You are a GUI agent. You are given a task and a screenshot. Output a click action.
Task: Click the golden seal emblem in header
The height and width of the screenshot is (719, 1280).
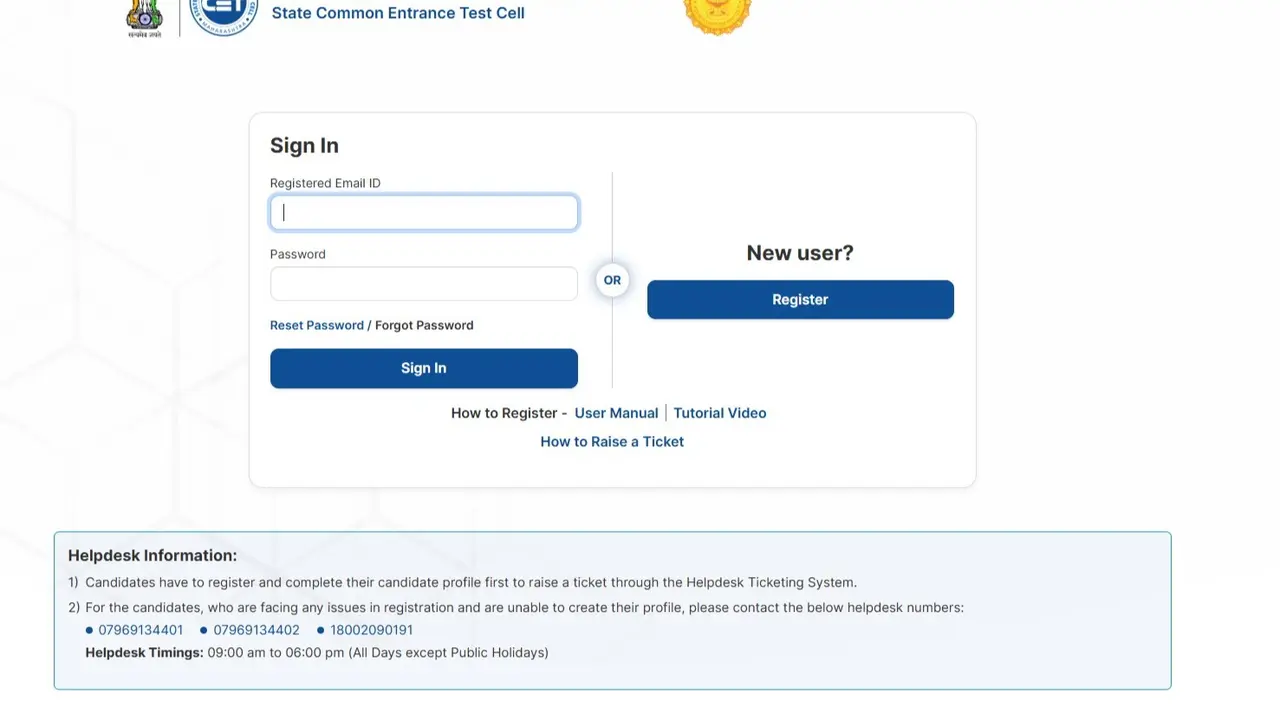coord(717,15)
